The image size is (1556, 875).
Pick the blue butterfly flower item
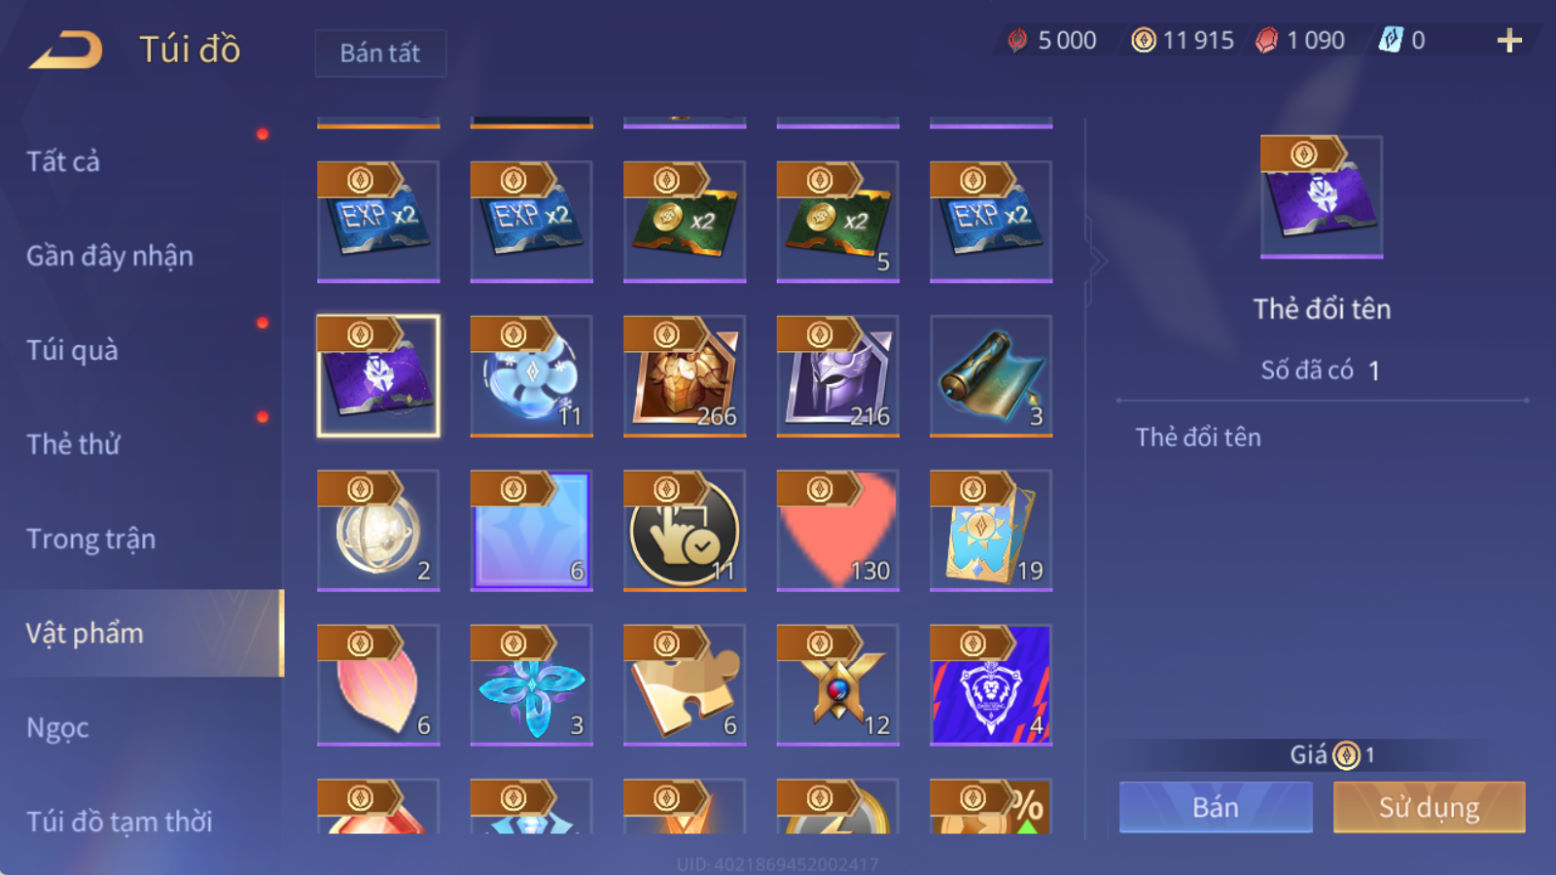(531, 685)
